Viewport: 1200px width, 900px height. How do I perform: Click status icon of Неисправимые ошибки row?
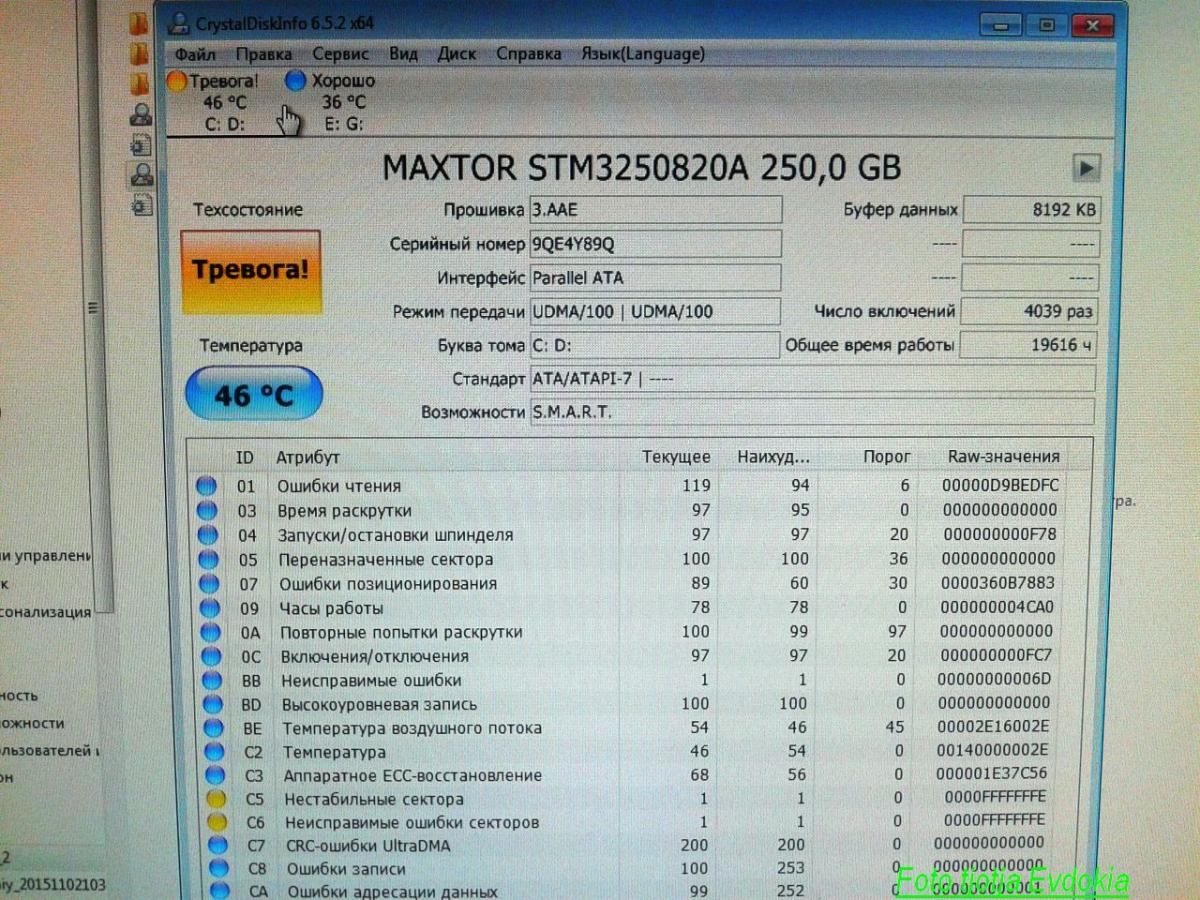click(211, 680)
